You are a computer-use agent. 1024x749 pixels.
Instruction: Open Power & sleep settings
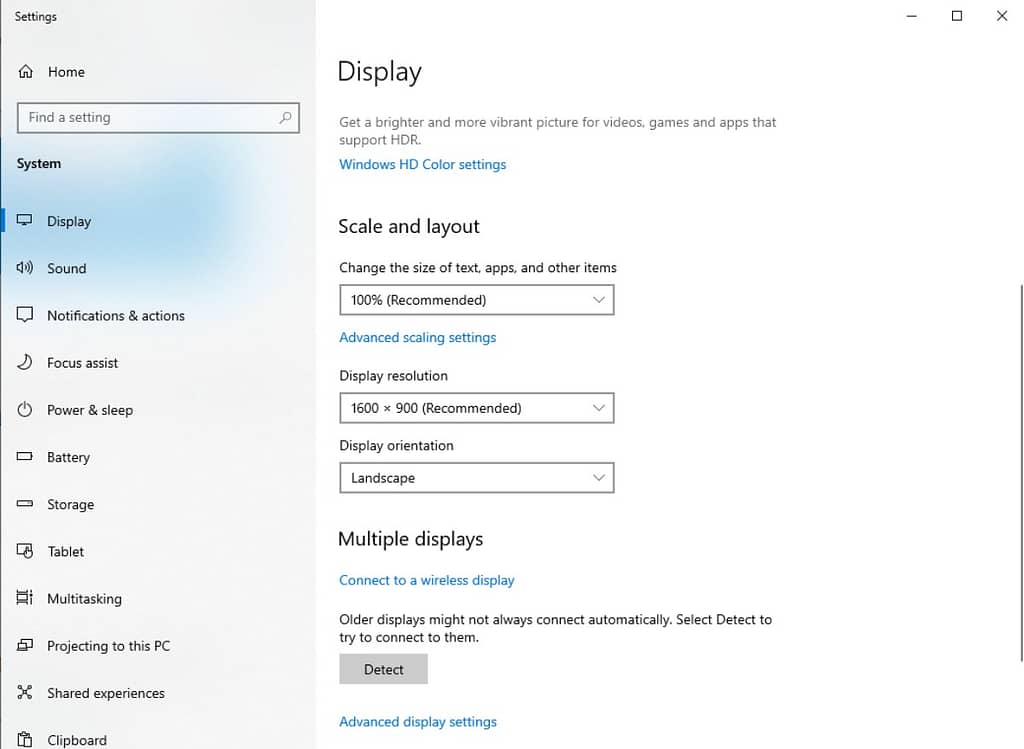pyautogui.click(x=90, y=410)
